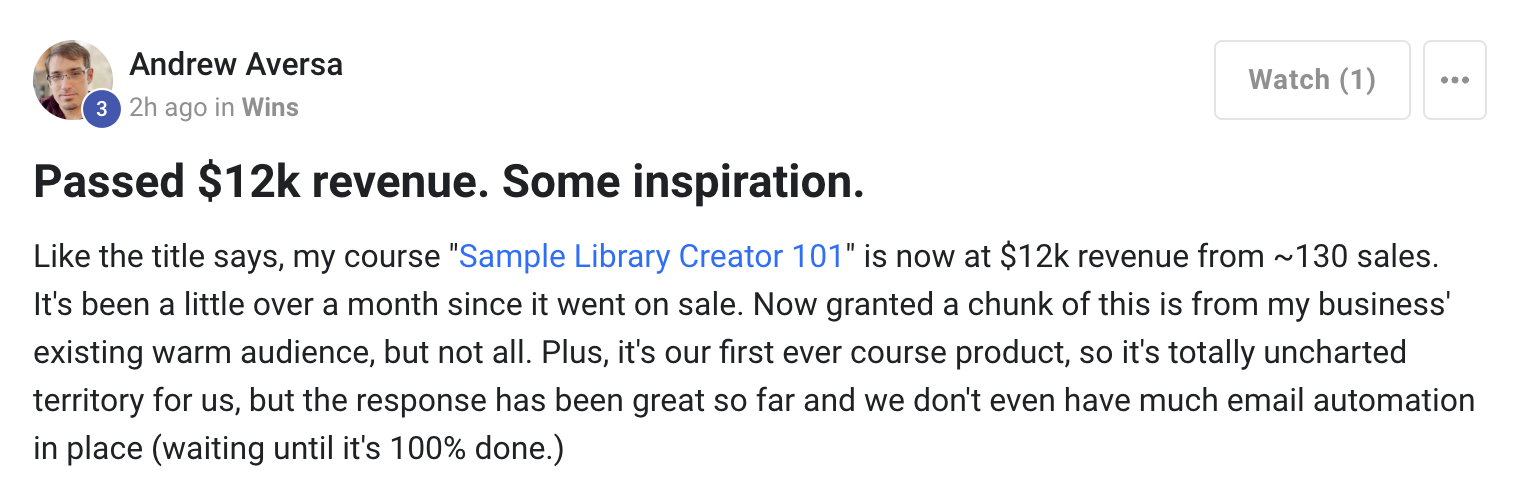Click the "2h ago" timestamp
Image resolution: width=1530 pixels, height=504 pixels.
(168, 108)
